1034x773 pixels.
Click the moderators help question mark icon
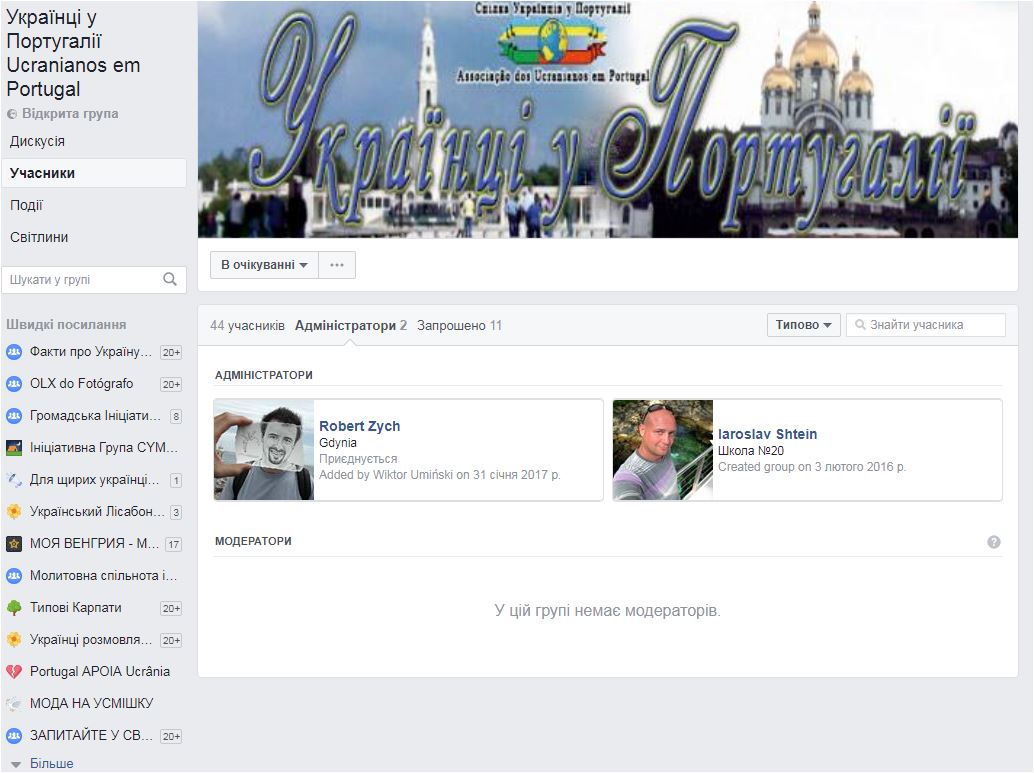pyautogui.click(x=993, y=542)
